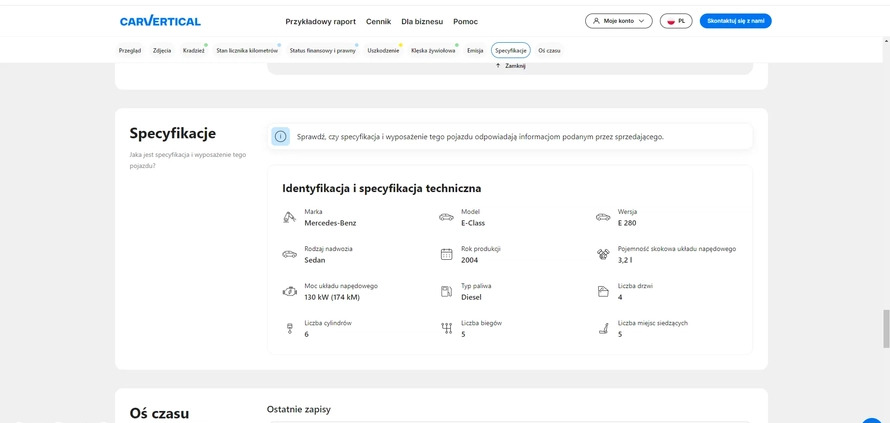Click the Typ paliwa fuel pump icon
890x423 pixels.
coord(446,292)
